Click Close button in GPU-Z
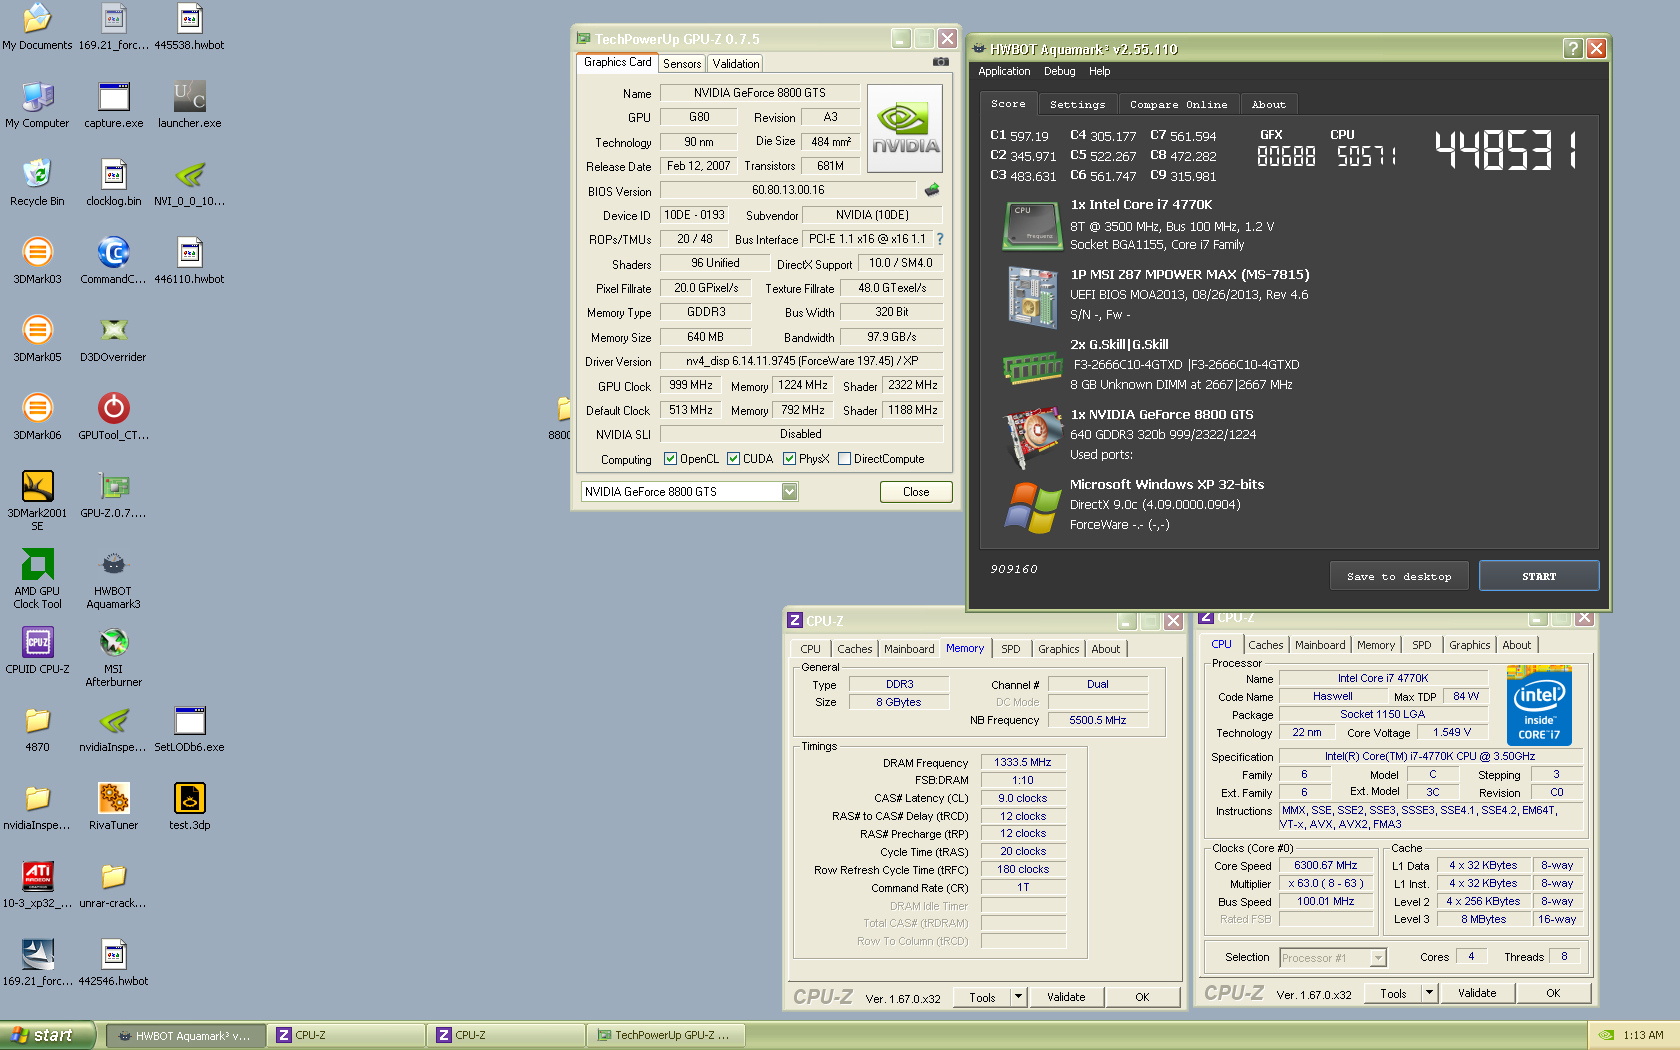1680x1050 pixels. pos(916,492)
